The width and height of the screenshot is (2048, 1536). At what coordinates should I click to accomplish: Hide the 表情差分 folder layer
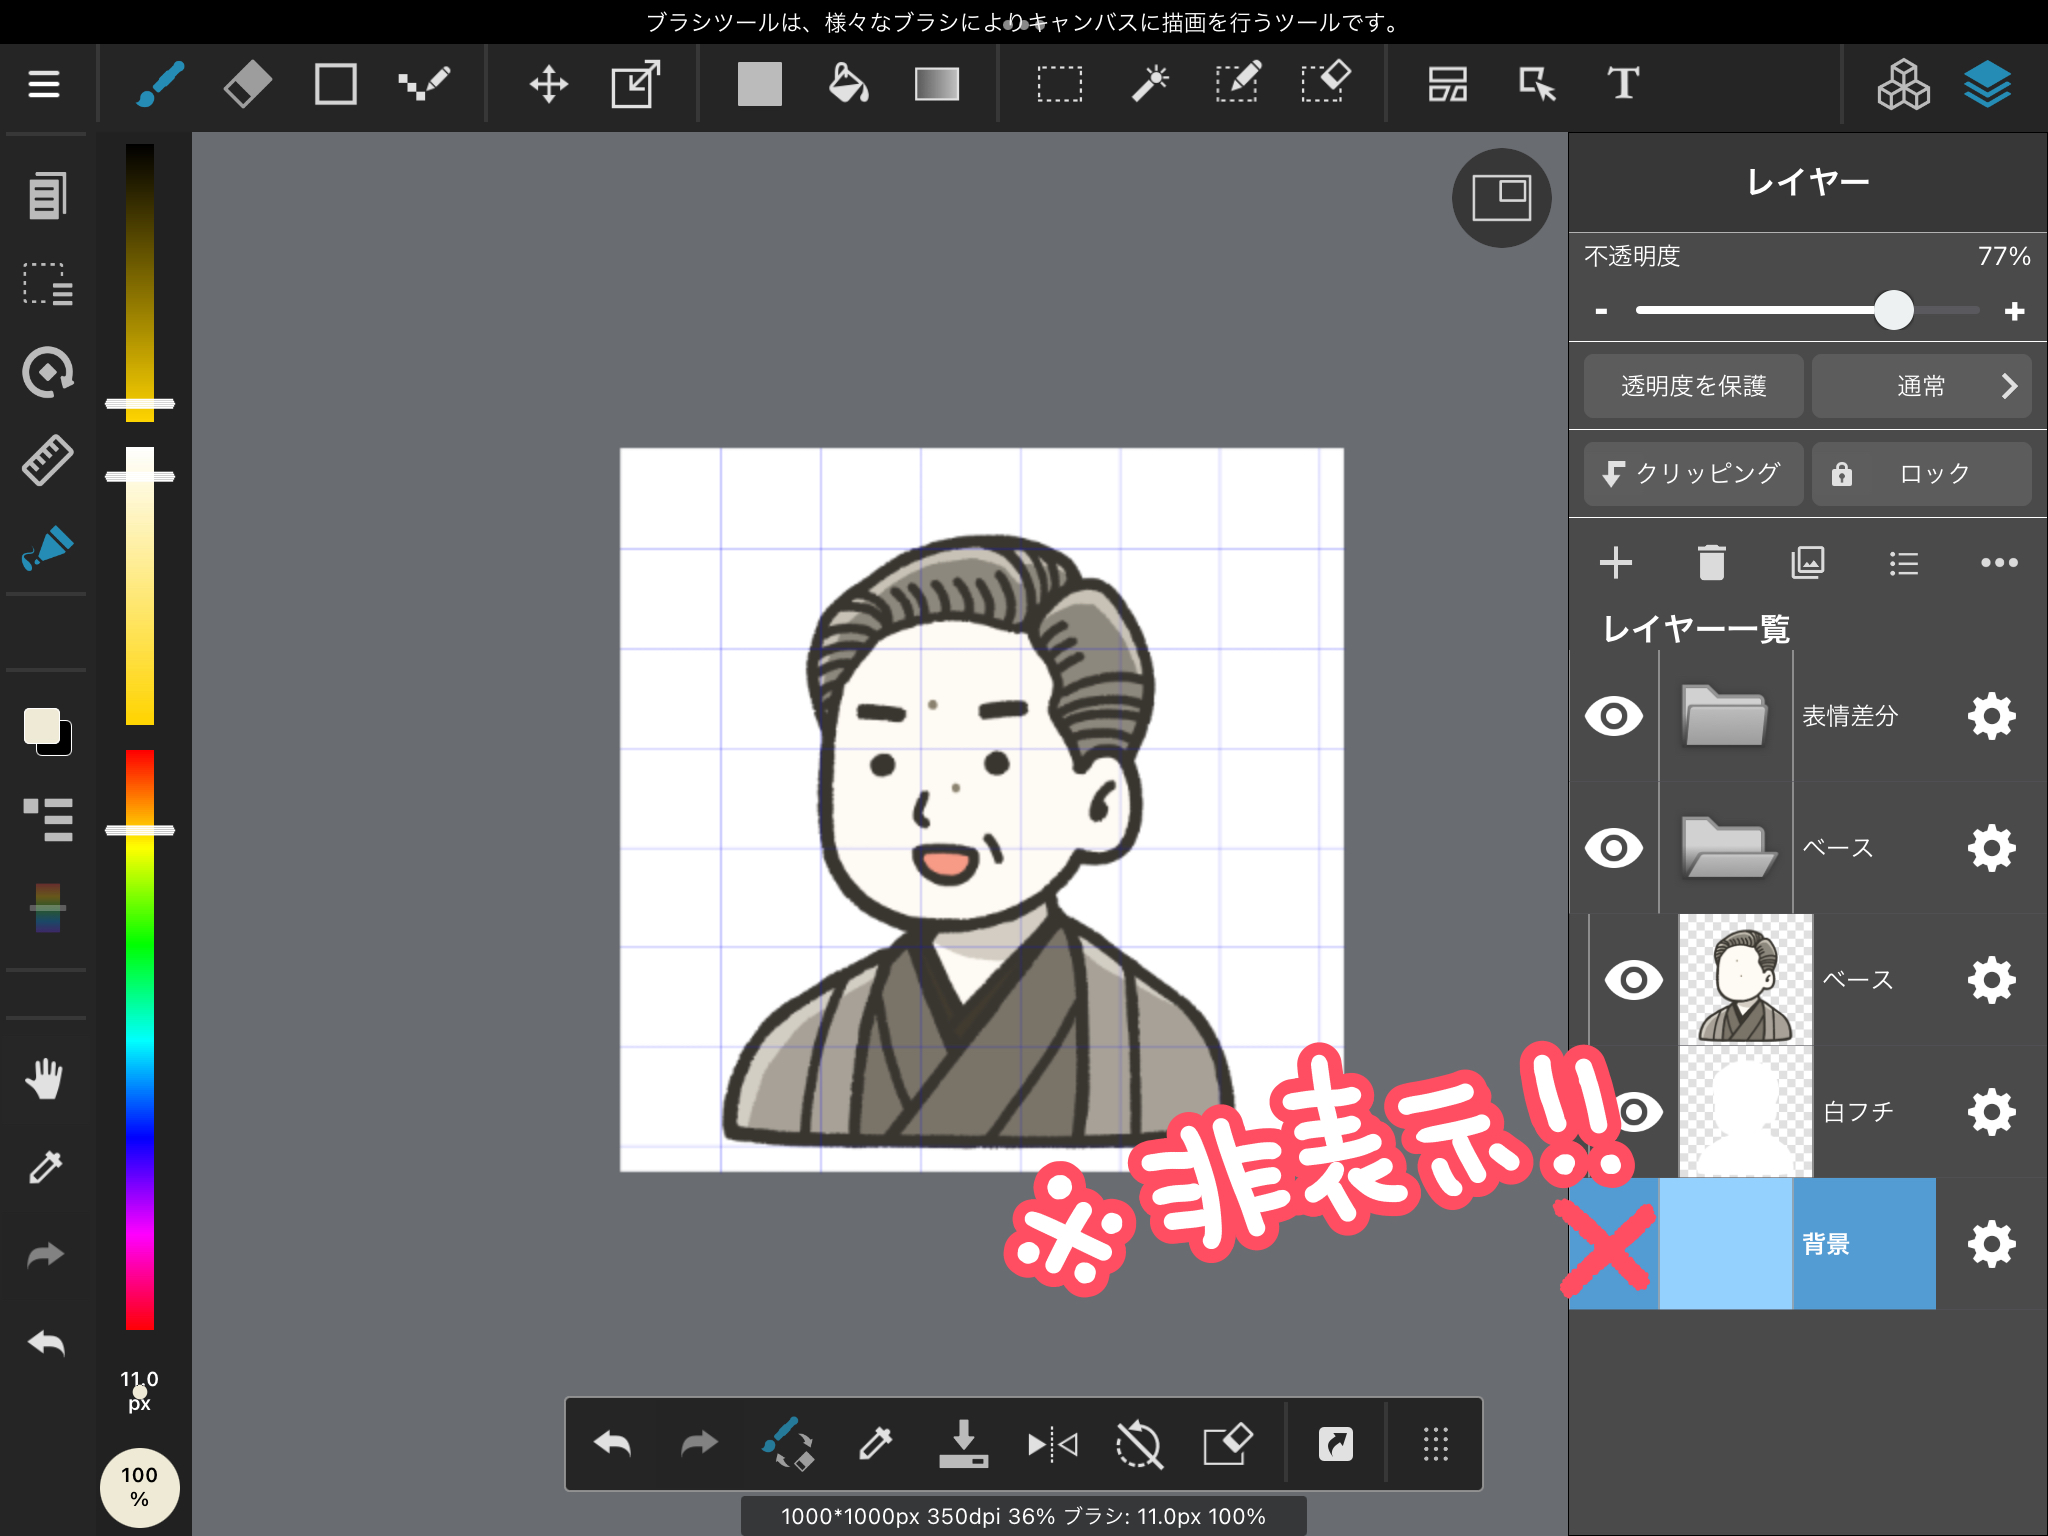[x=1613, y=716]
